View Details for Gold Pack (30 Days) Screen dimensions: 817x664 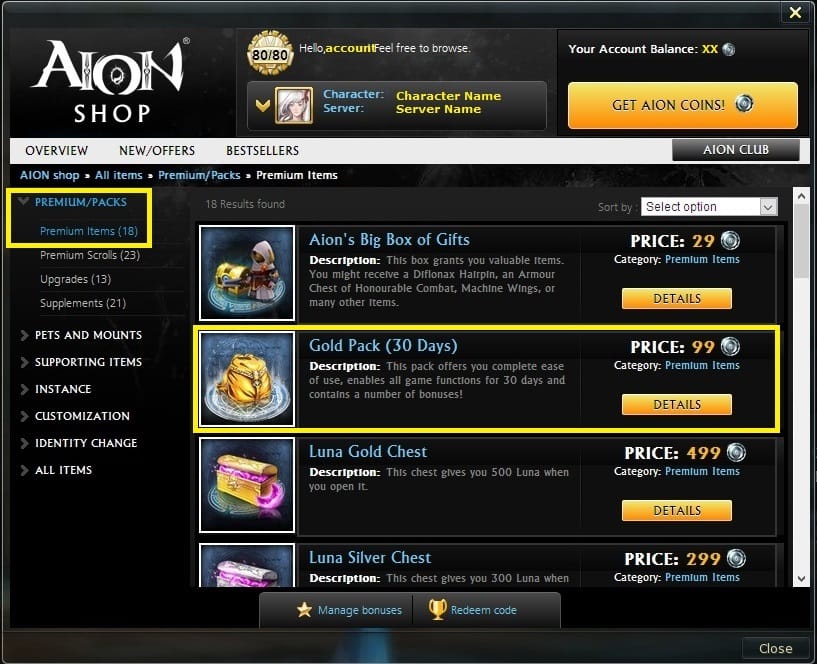[x=677, y=404]
